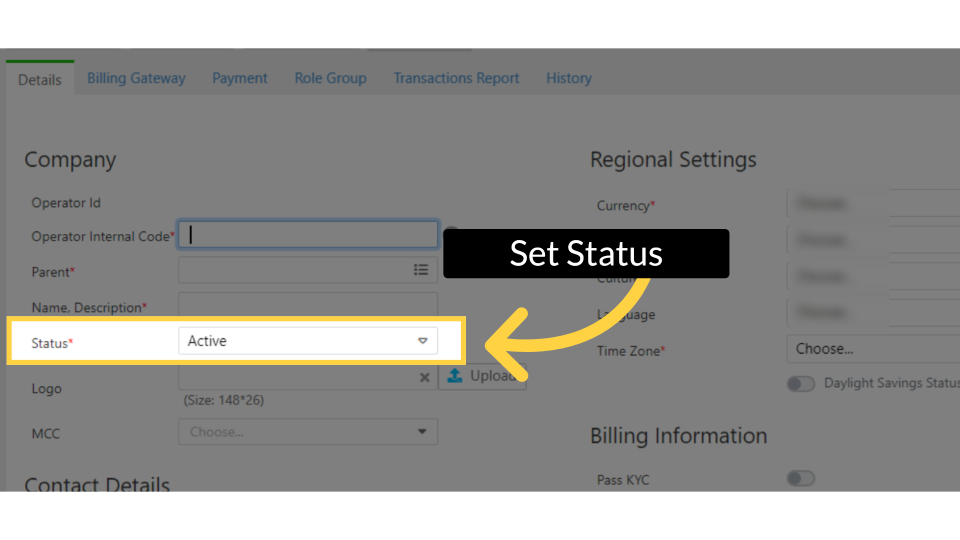Clear the Logo field with X icon

point(424,377)
